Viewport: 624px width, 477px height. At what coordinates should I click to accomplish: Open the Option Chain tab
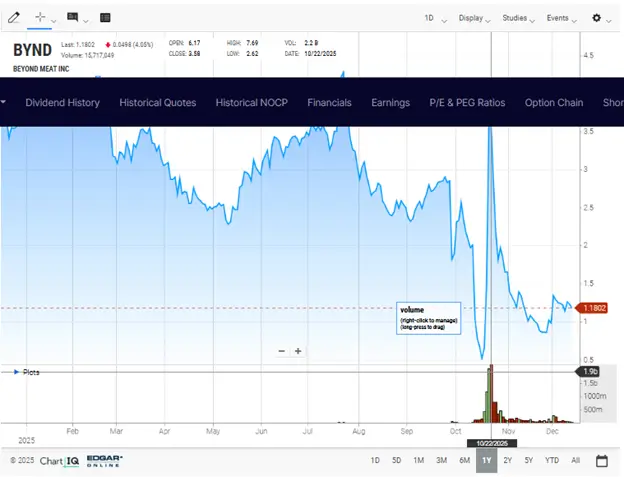tap(554, 103)
